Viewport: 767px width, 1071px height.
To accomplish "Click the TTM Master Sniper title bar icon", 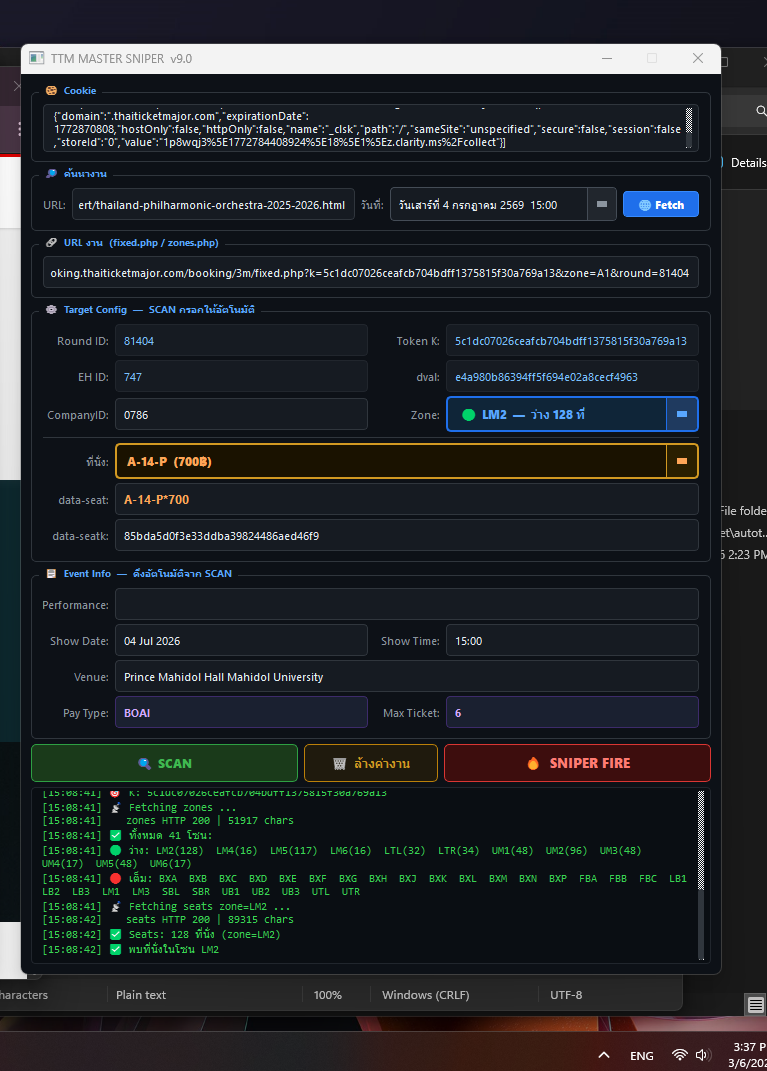I will point(36,58).
